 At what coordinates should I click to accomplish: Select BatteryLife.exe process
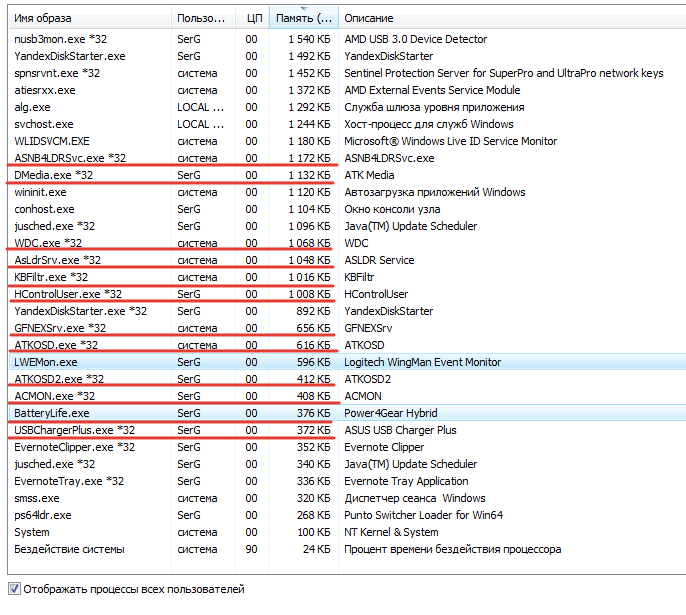(x=52, y=413)
